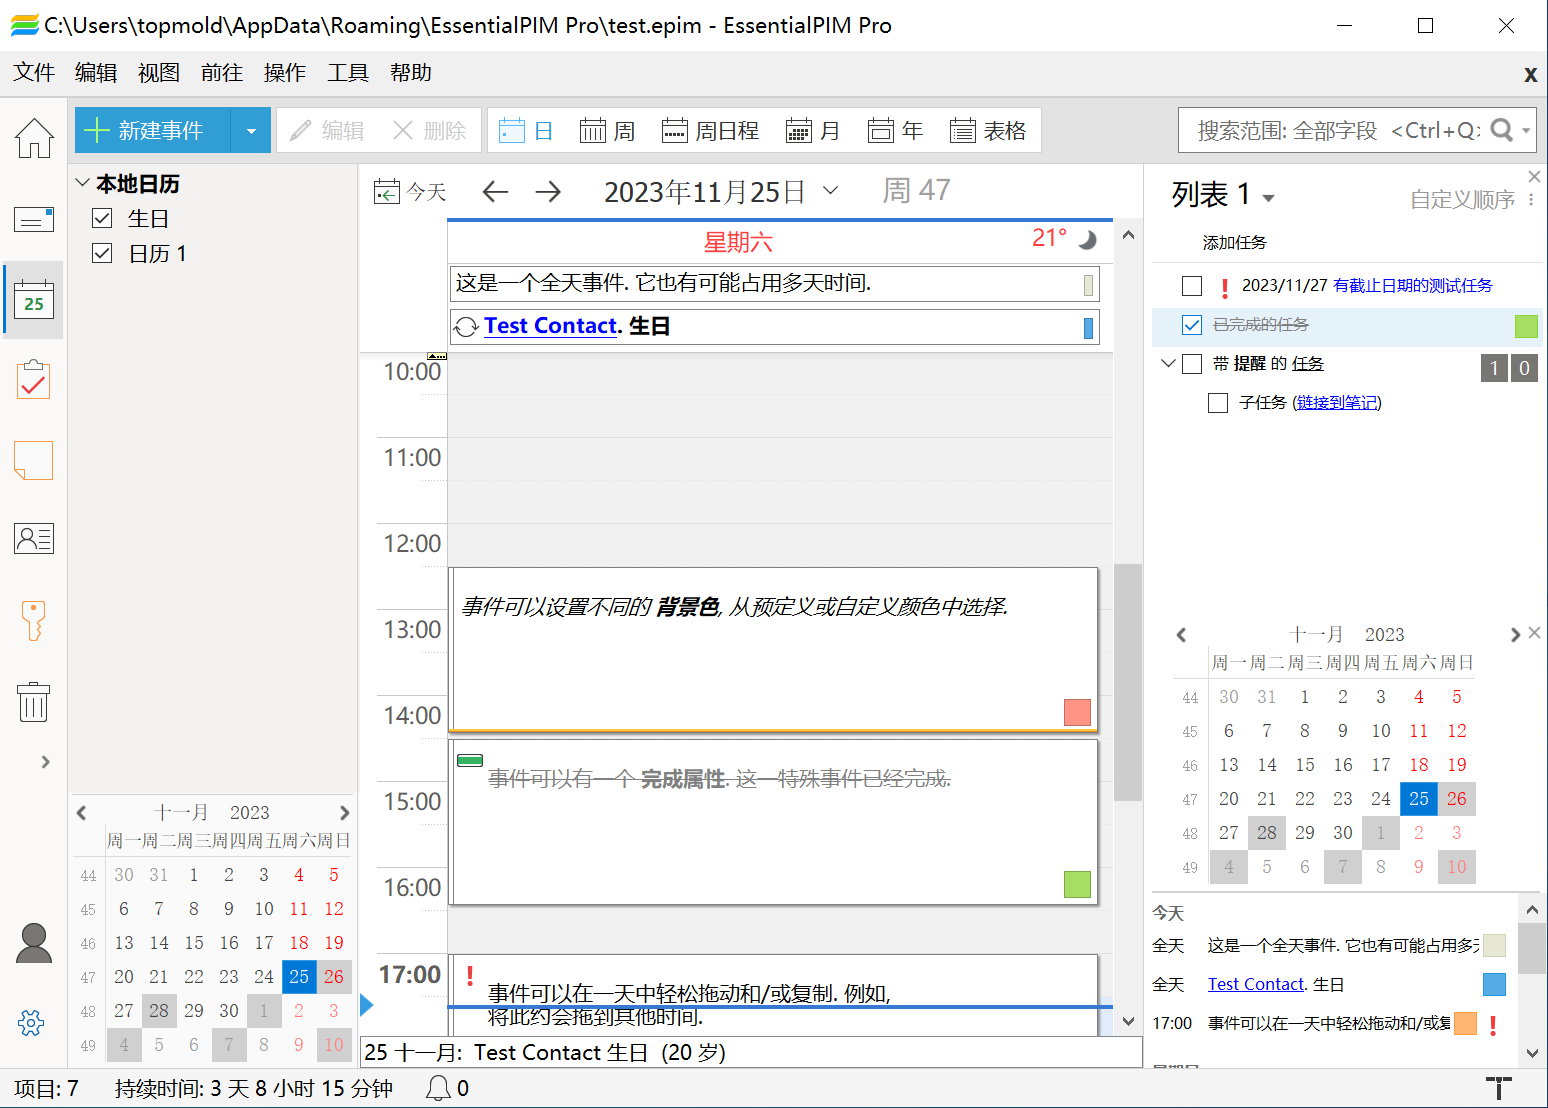This screenshot has width=1548, height=1108.
Task: Check the 子任务 subtask checkbox
Action: click(1218, 403)
